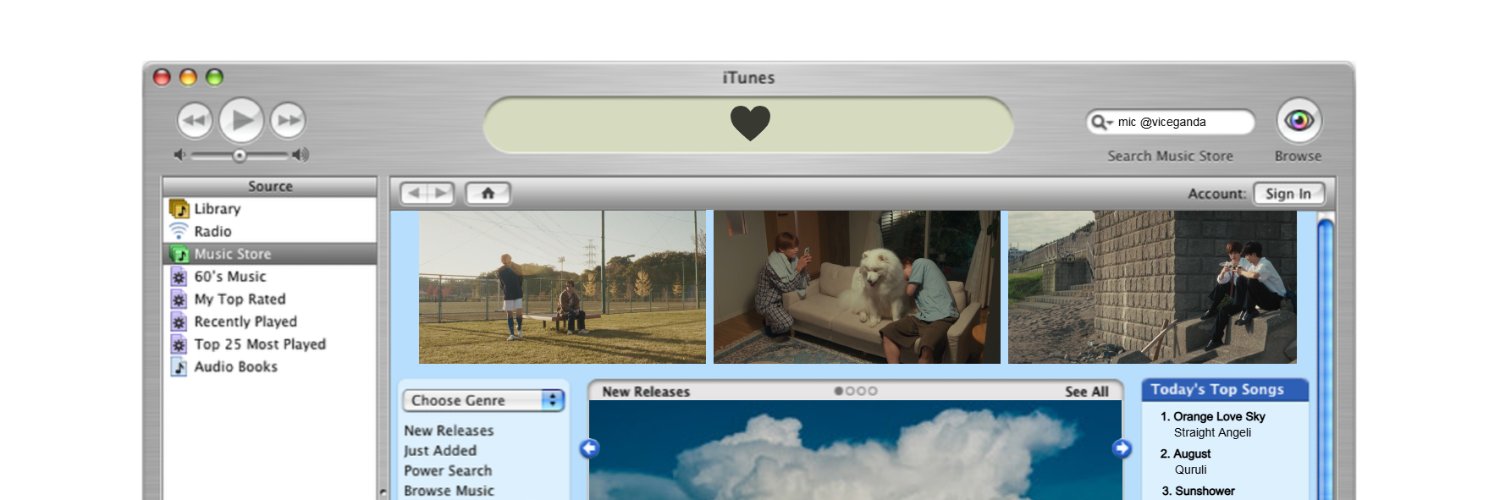The width and height of the screenshot is (1500, 500).
Task: Select Radio in the Source list
Action: 270,231
